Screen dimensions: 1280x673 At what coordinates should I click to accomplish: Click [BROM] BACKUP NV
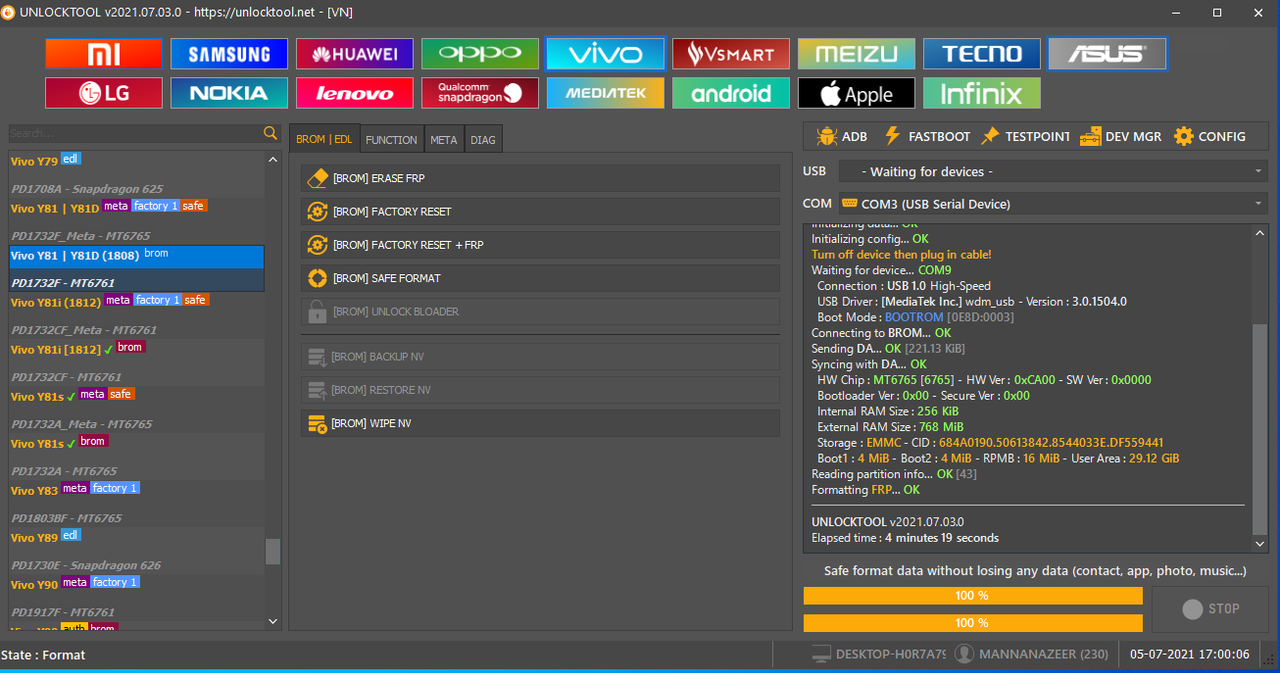pos(540,356)
